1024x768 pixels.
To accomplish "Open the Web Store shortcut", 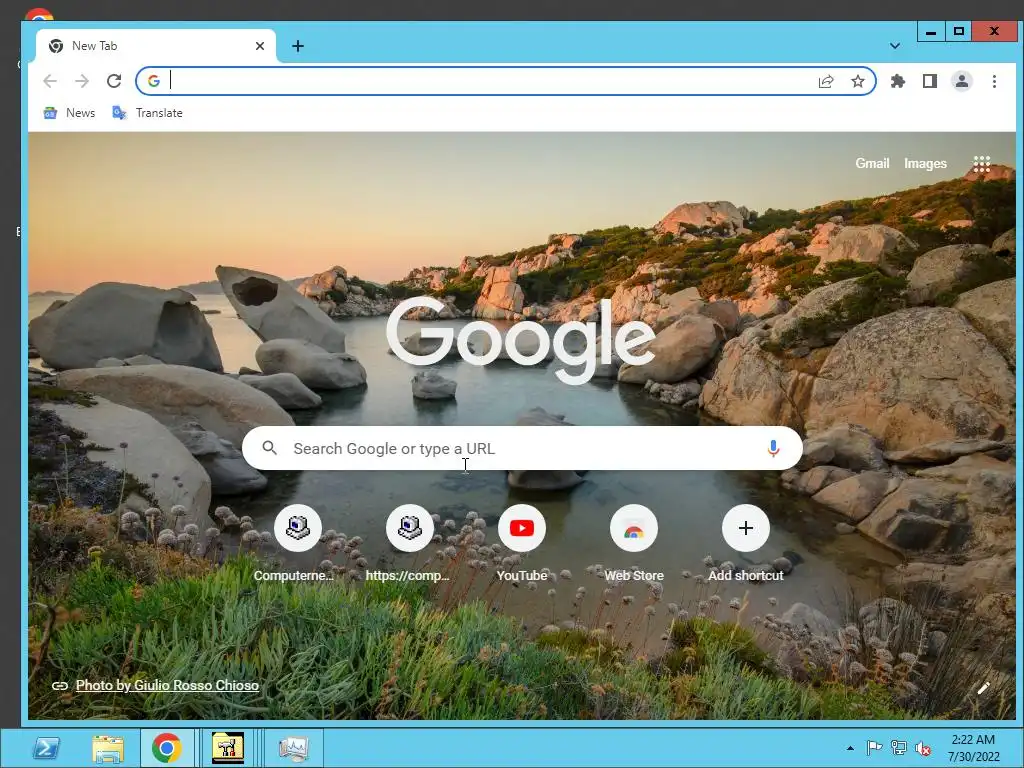I will coord(633,543).
